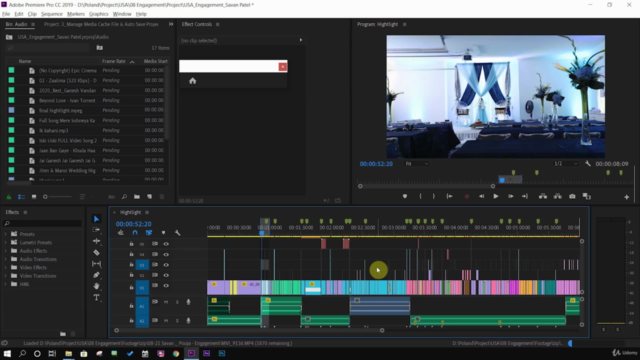Screen dimensions: 640x360
Task: Open timeline display settings wrench
Action: 178,233
